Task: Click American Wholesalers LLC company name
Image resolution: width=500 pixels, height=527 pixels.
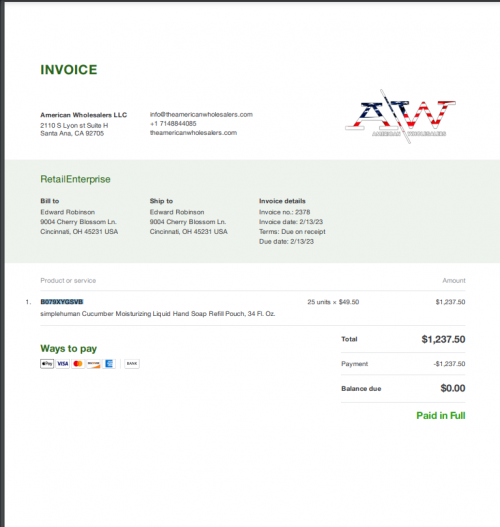Action: click(x=84, y=115)
